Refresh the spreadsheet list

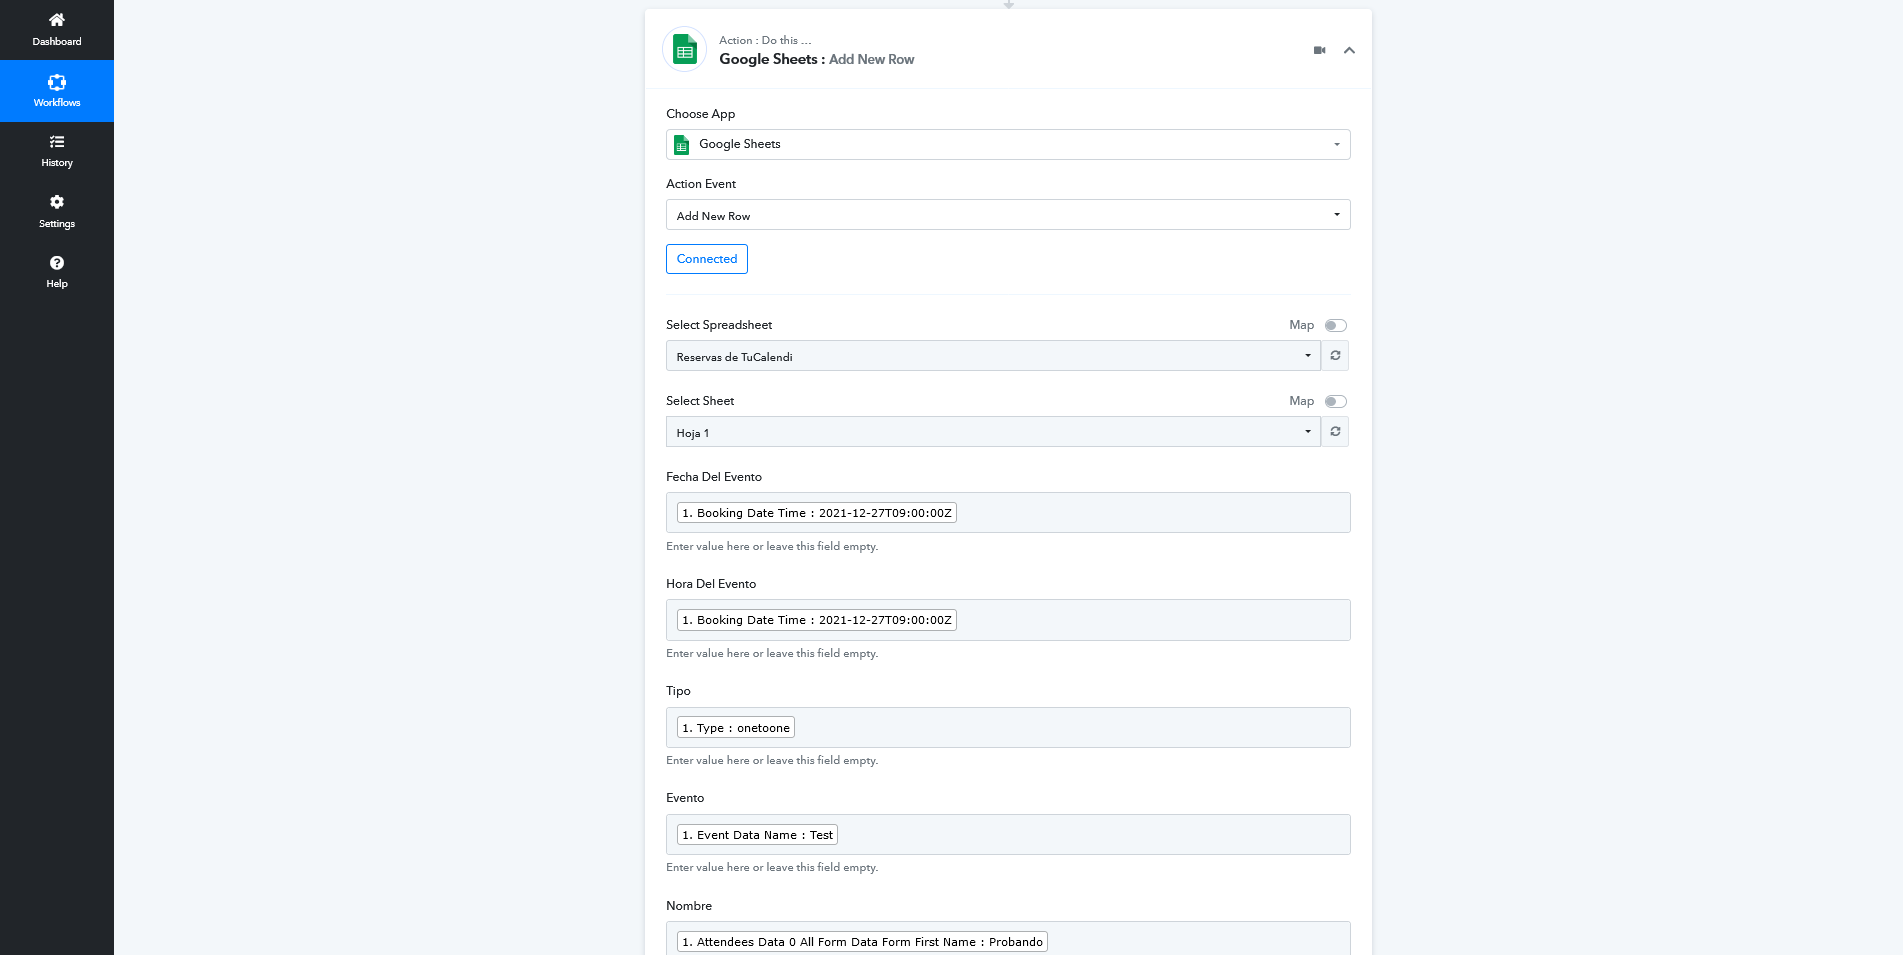(x=1335, y=356)
